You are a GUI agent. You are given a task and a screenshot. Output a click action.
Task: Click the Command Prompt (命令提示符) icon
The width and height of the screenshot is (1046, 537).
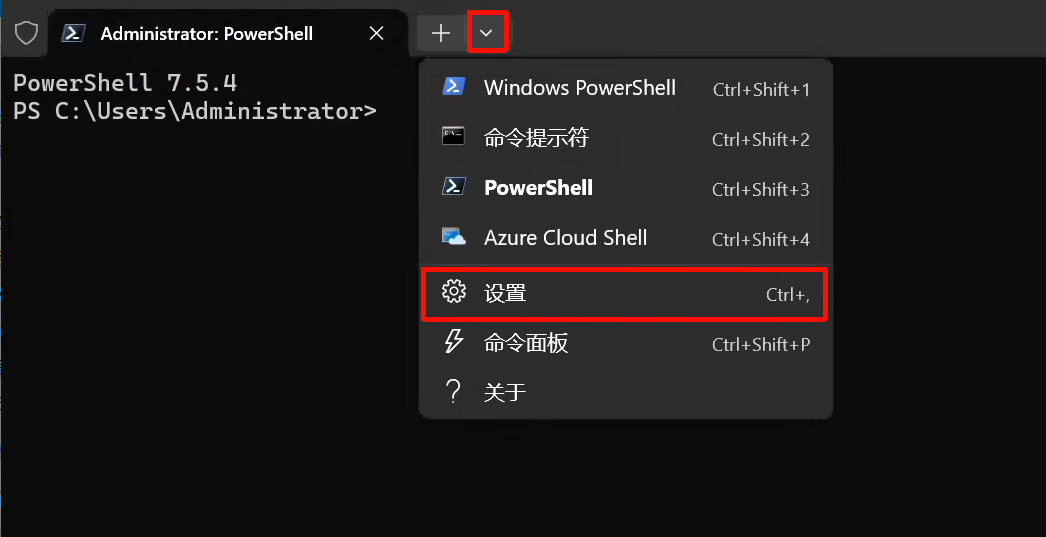[x=454, y=137]
